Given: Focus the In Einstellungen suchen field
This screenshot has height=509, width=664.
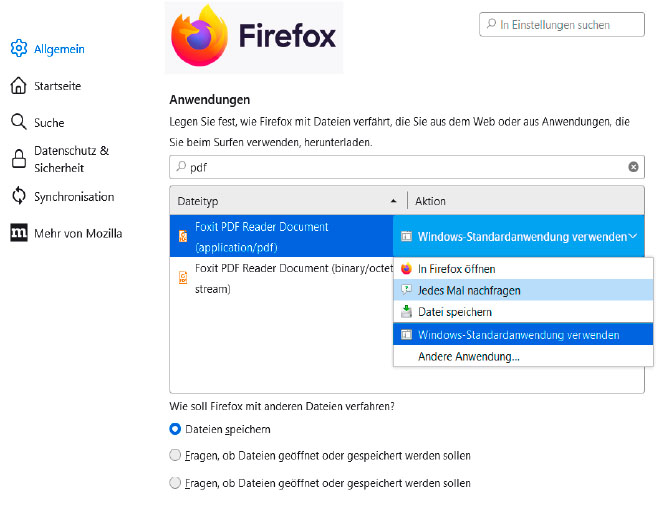Looking at the screenshot, I should 562,25.
